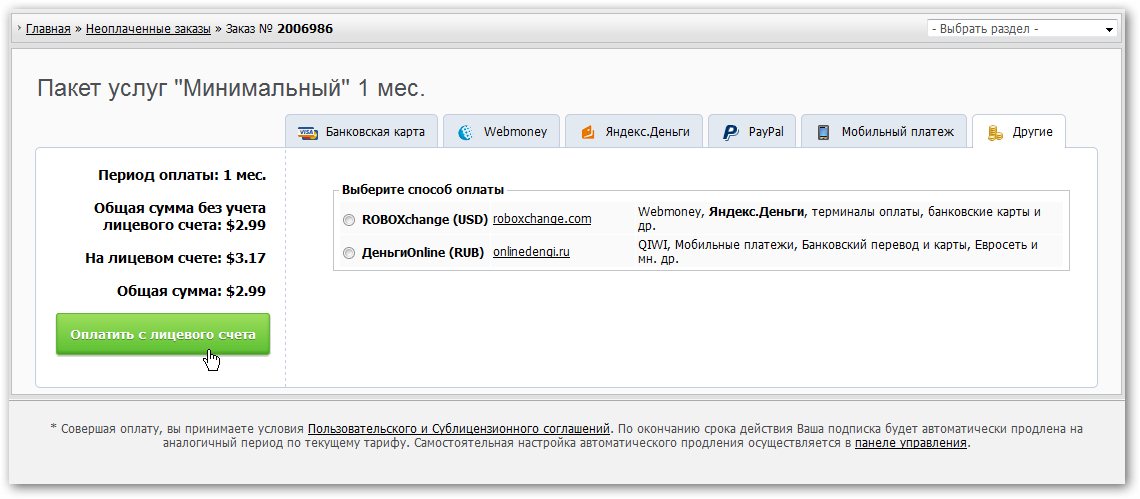Click the coins icon on Другие tab
This screenshot has width=1140, height=499.
coord(995,132)
